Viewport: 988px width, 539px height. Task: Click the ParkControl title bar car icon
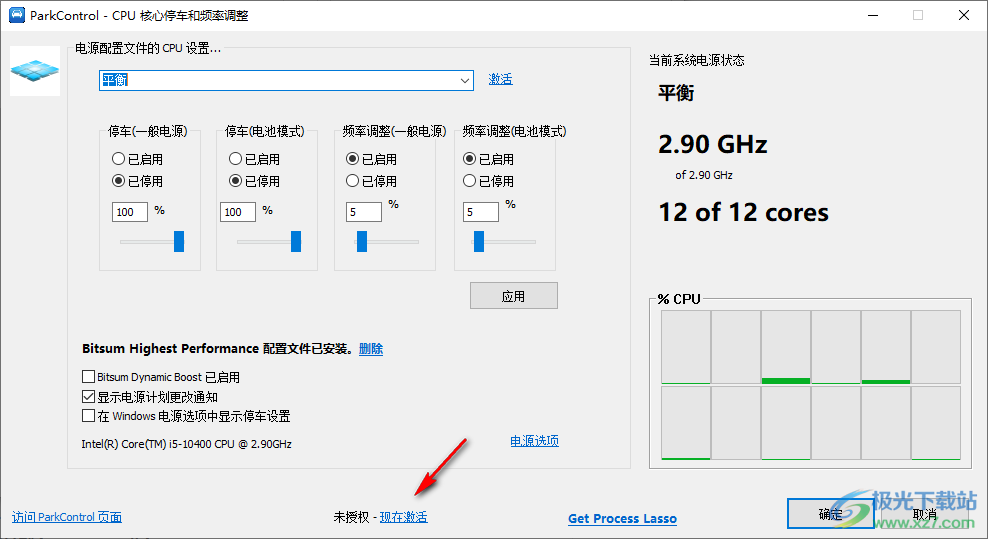click(x=16, y=15)
